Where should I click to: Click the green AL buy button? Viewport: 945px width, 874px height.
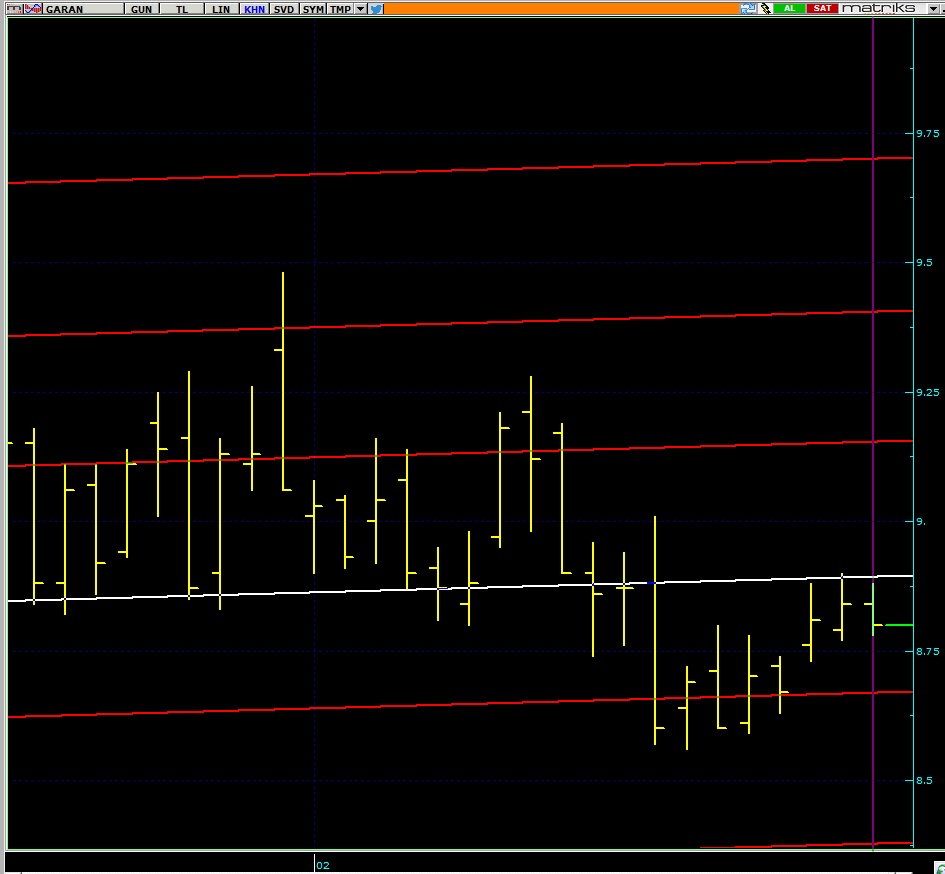tap(790, 8)
